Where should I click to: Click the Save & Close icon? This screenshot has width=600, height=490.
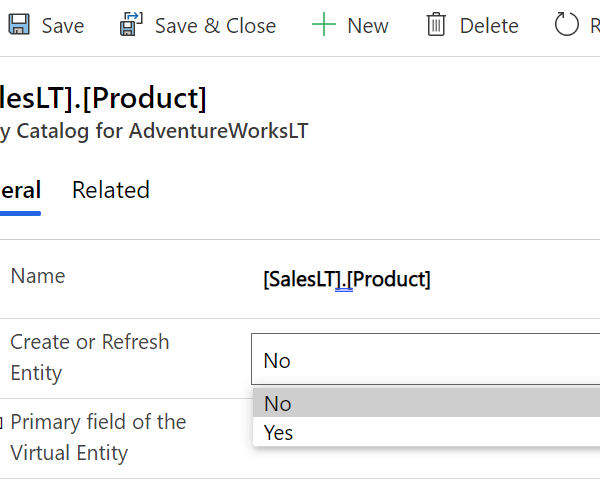coord(131,24)
